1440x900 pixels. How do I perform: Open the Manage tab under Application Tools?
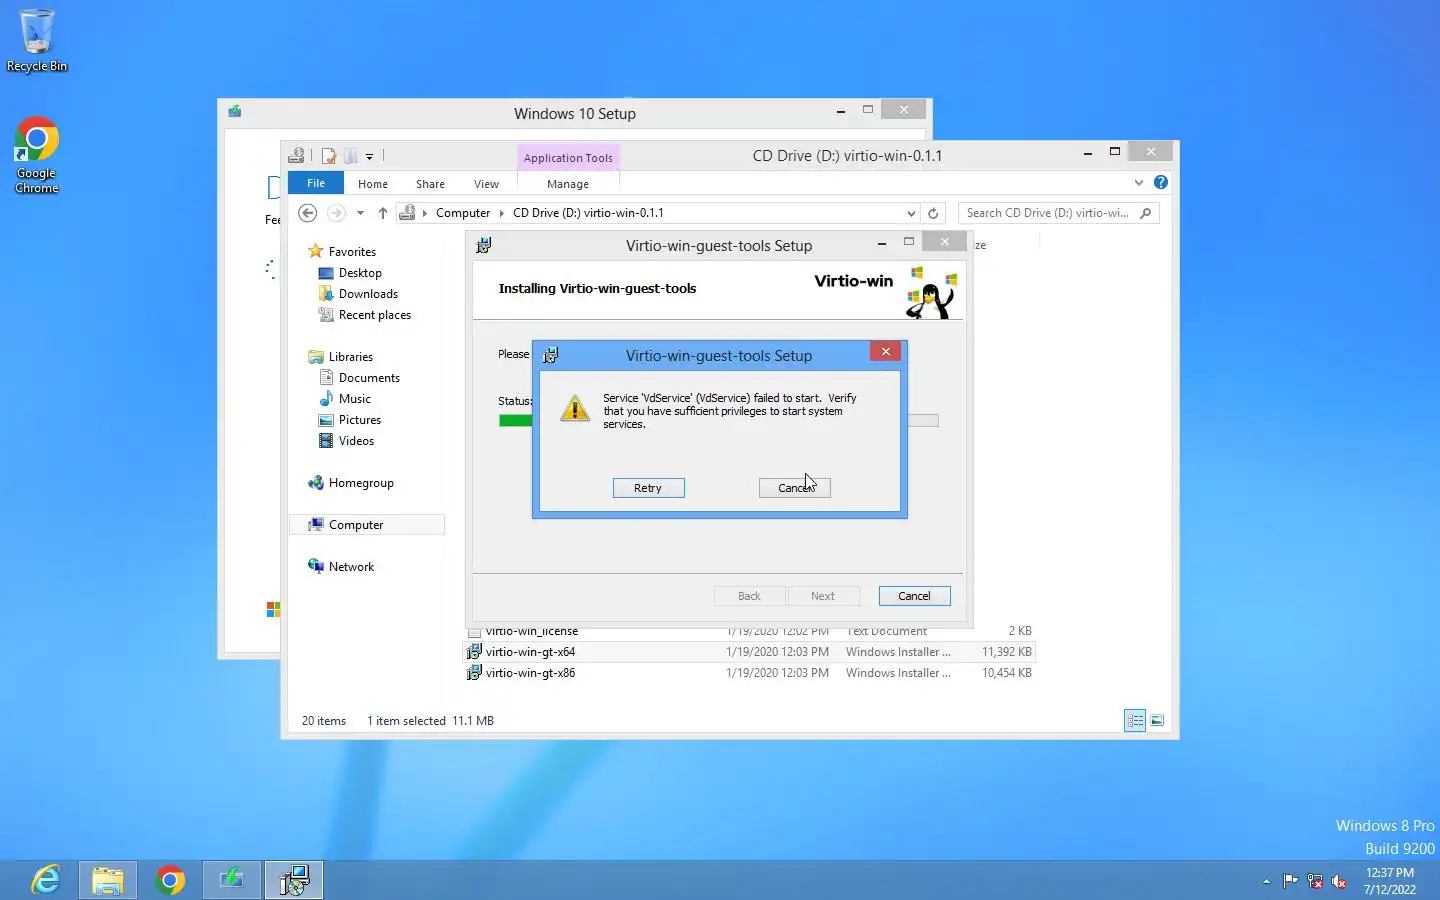coord(568,184)
